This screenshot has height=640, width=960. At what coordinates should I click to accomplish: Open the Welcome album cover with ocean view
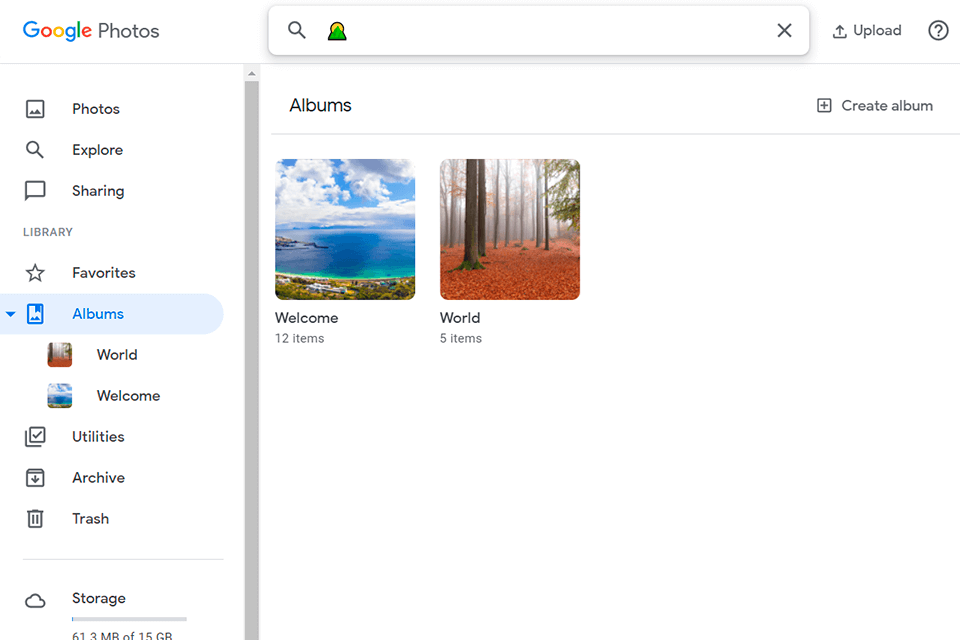tap(345, 229)
